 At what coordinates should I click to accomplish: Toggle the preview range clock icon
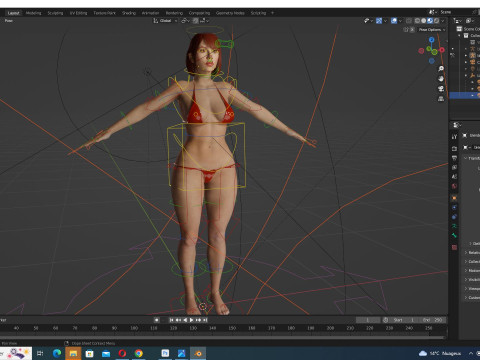[x=386, y=320]
